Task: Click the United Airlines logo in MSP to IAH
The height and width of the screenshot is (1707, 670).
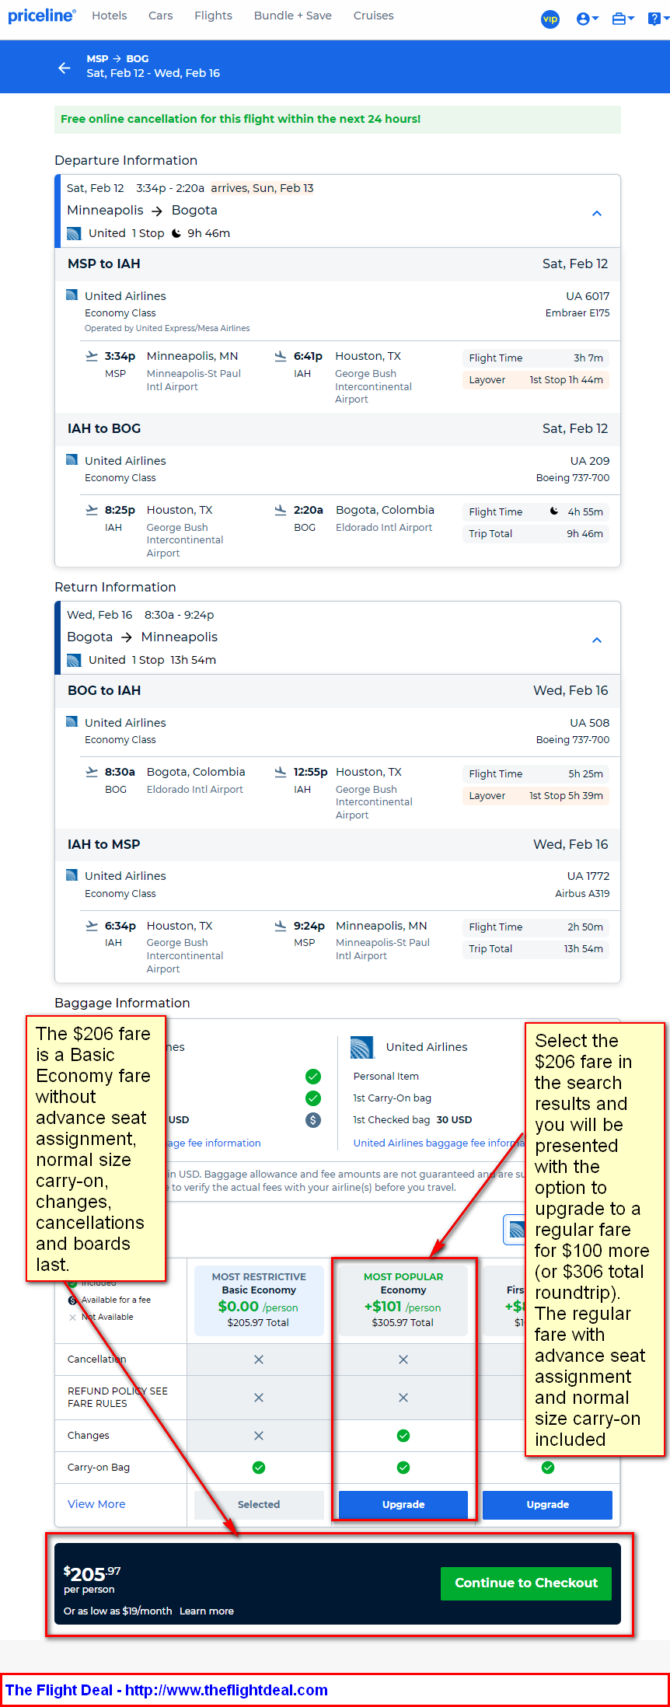Action: [71, 296]
